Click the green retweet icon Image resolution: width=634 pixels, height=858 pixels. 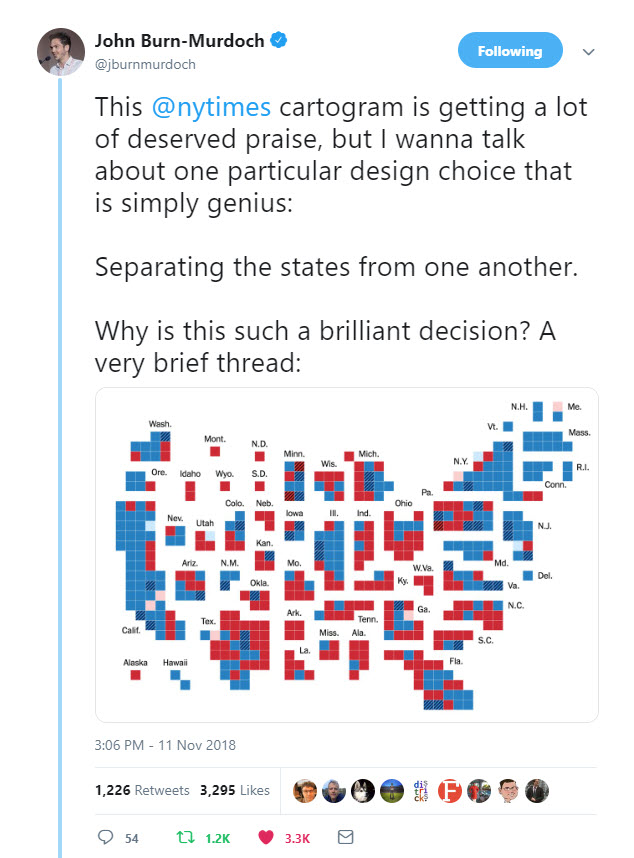tap(183, 837)
